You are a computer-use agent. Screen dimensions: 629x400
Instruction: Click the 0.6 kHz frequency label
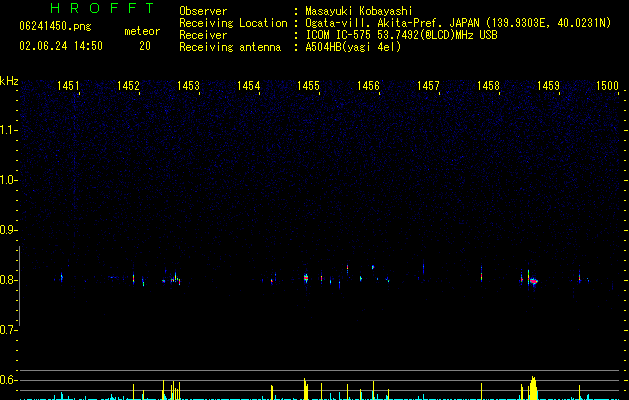[8, 380]
